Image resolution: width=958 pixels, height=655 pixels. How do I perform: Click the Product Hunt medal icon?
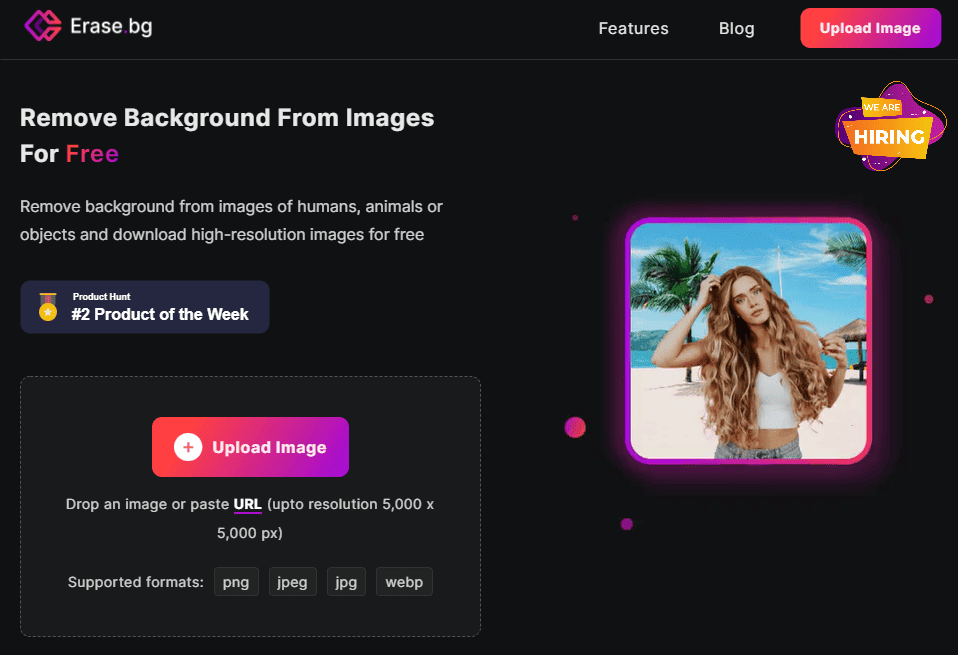tap(48, 307)
